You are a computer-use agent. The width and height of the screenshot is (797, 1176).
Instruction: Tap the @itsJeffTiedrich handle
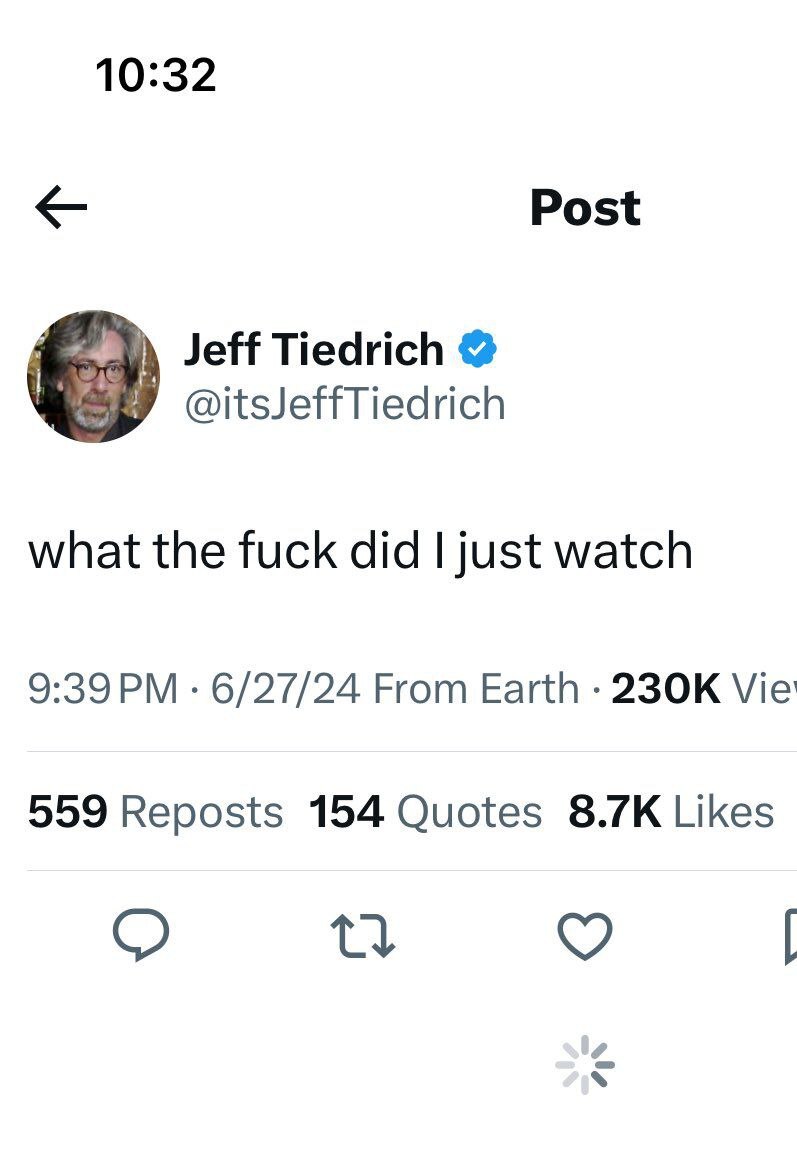pos(345,404)
